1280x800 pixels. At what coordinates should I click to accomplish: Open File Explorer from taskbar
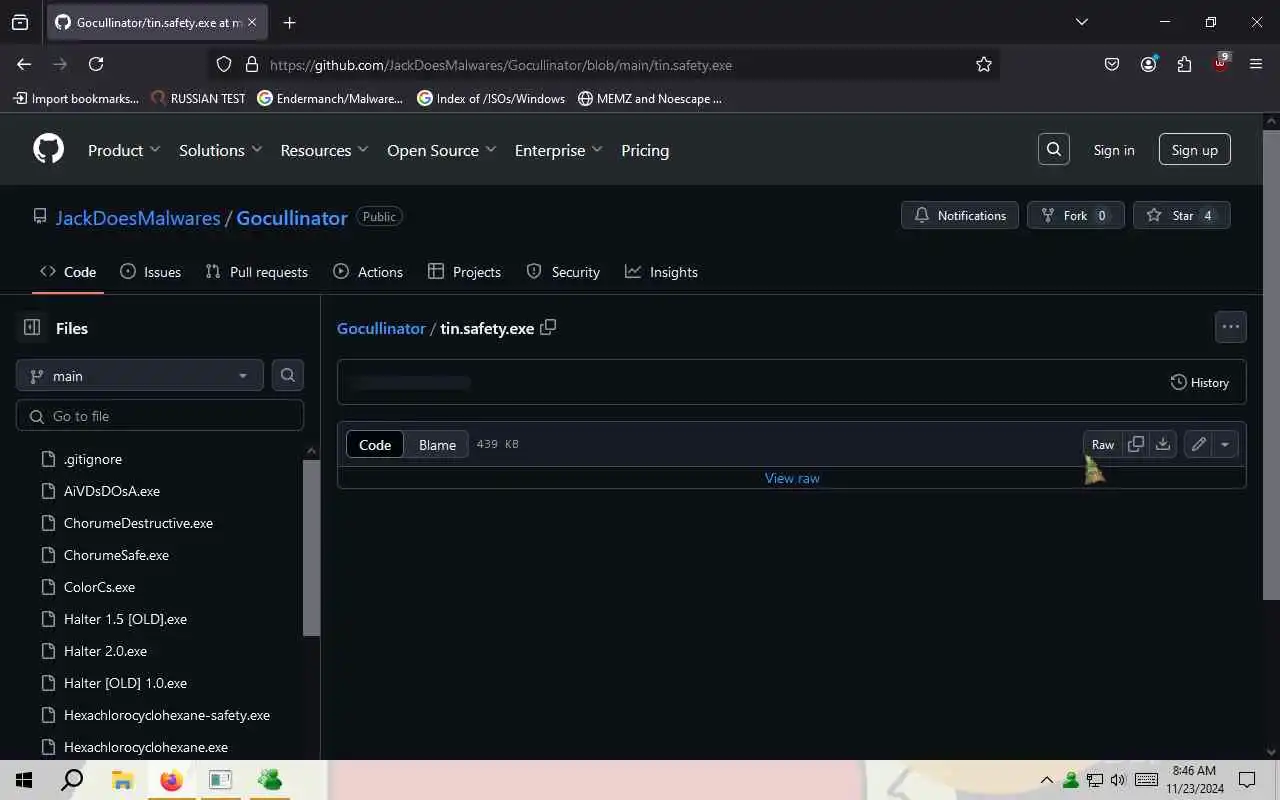(x=122, y=780)
